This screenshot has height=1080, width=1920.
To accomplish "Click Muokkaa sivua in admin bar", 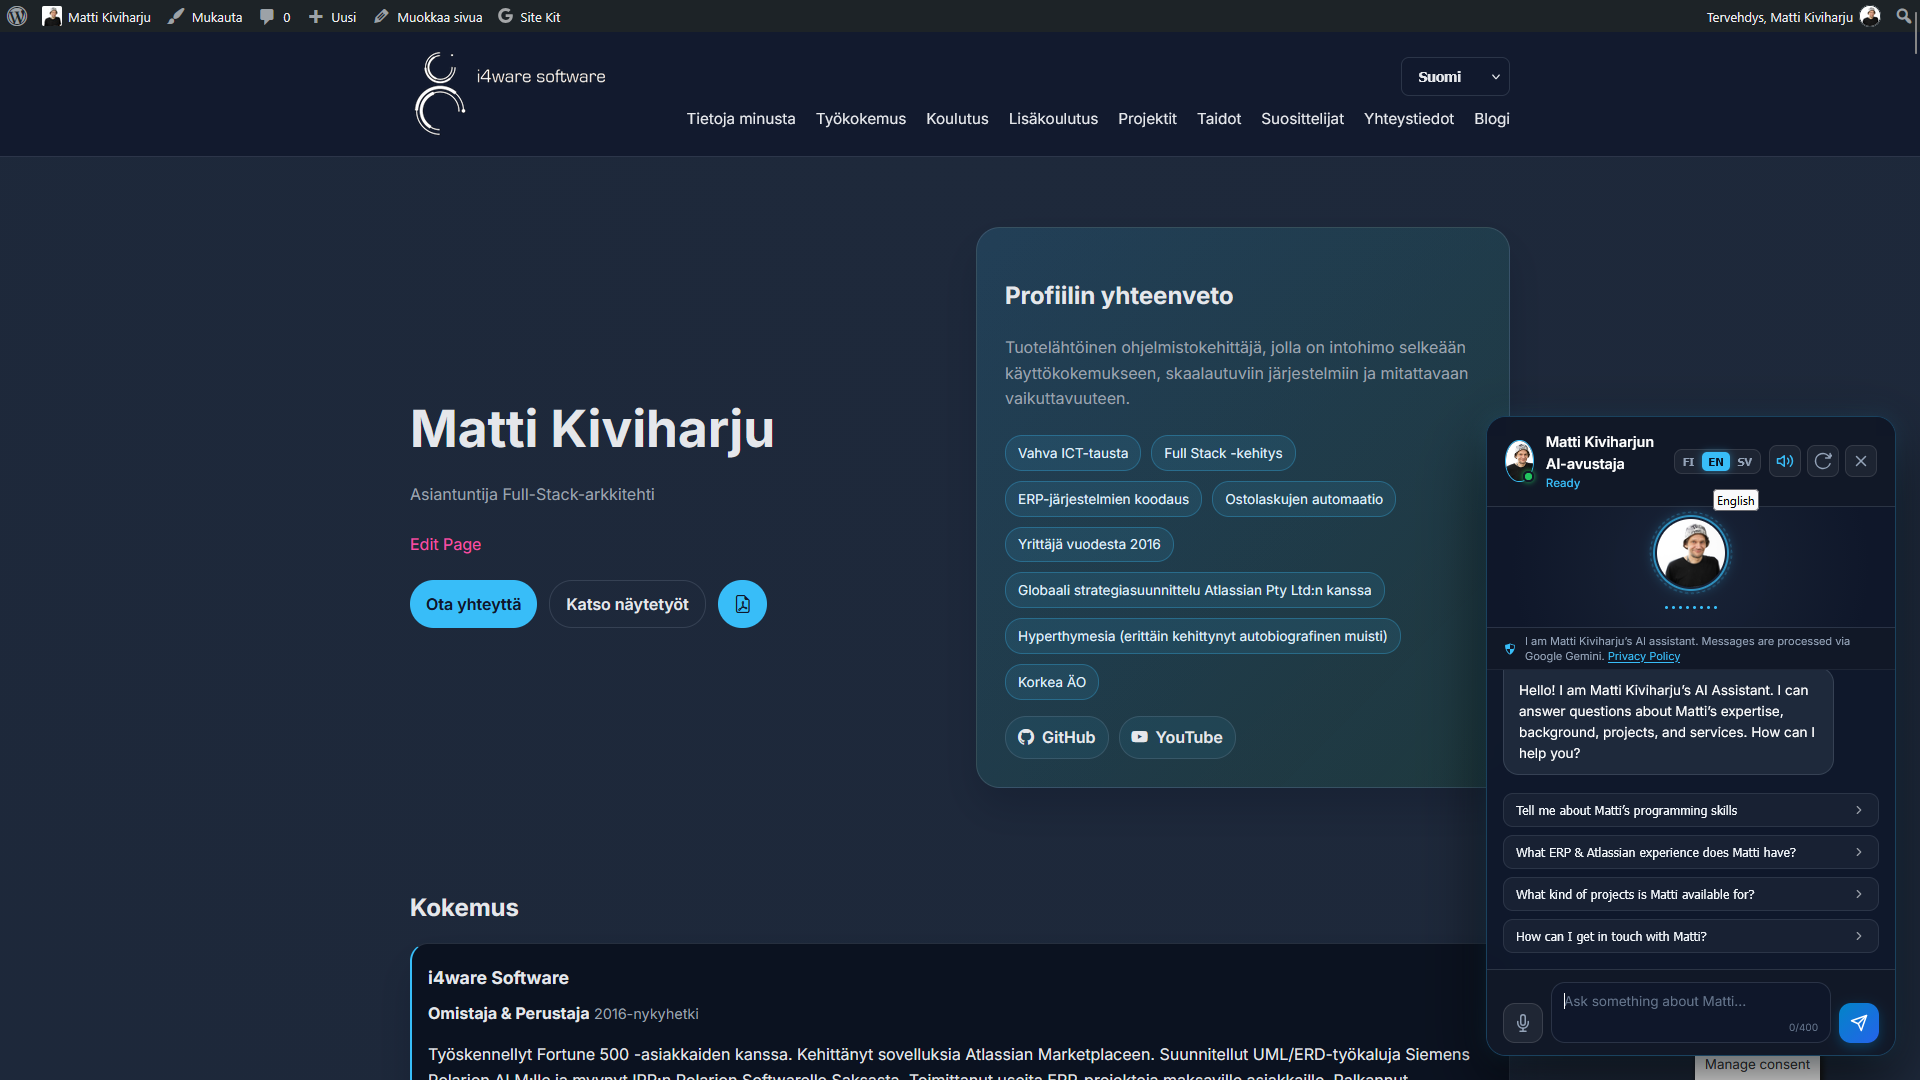I will click(x=428, y=16).
